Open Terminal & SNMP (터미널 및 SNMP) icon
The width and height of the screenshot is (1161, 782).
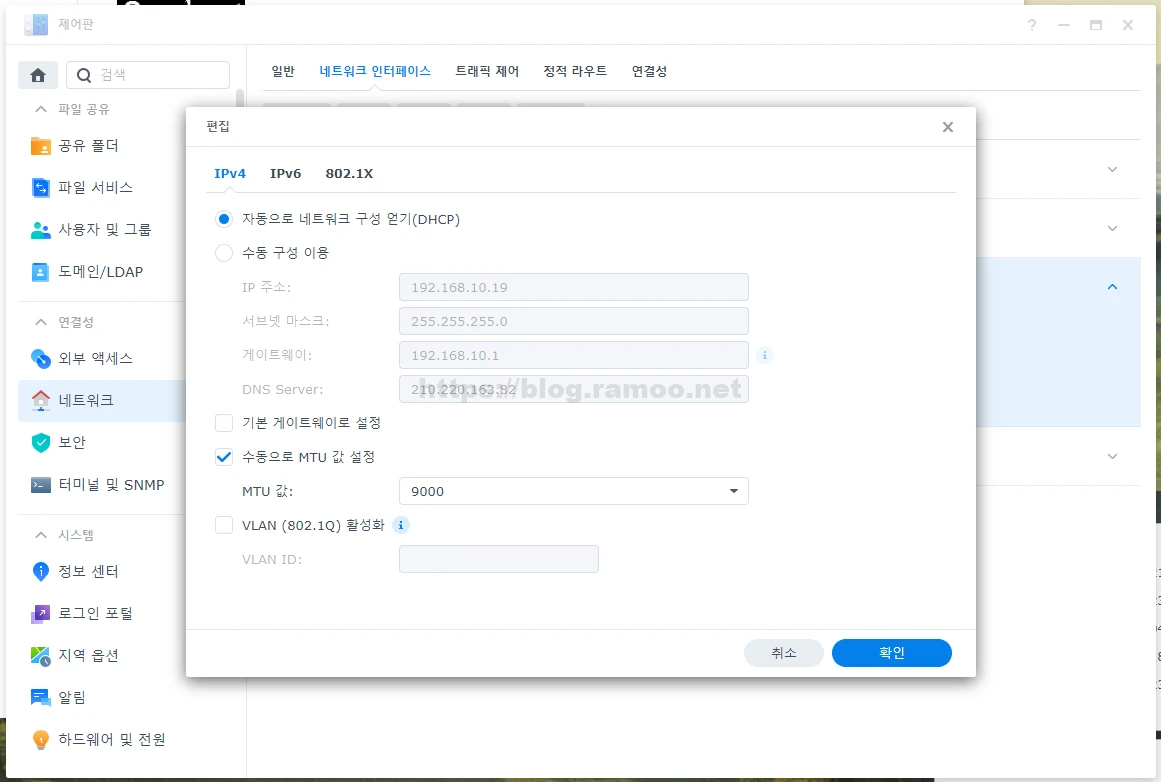point(41,485)
